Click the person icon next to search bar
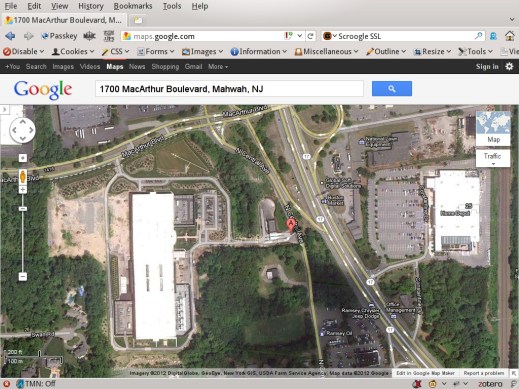519x389 pixels. [x=494, y=36]
